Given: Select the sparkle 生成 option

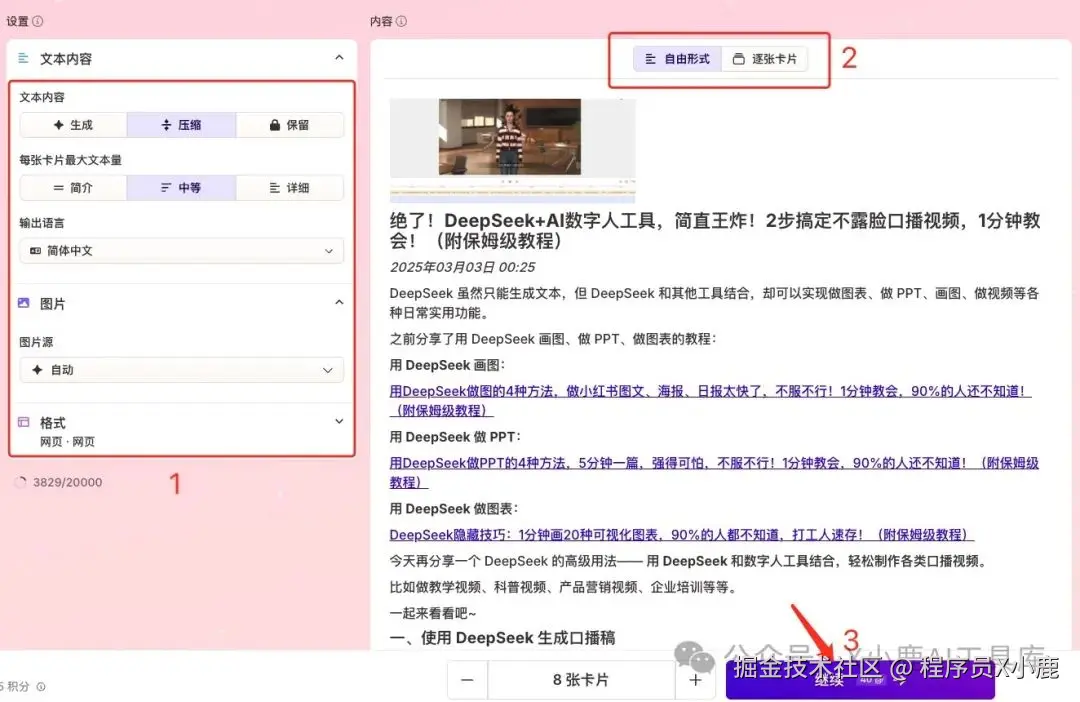Looking at the screenshot, I should [x=71, y=124].
